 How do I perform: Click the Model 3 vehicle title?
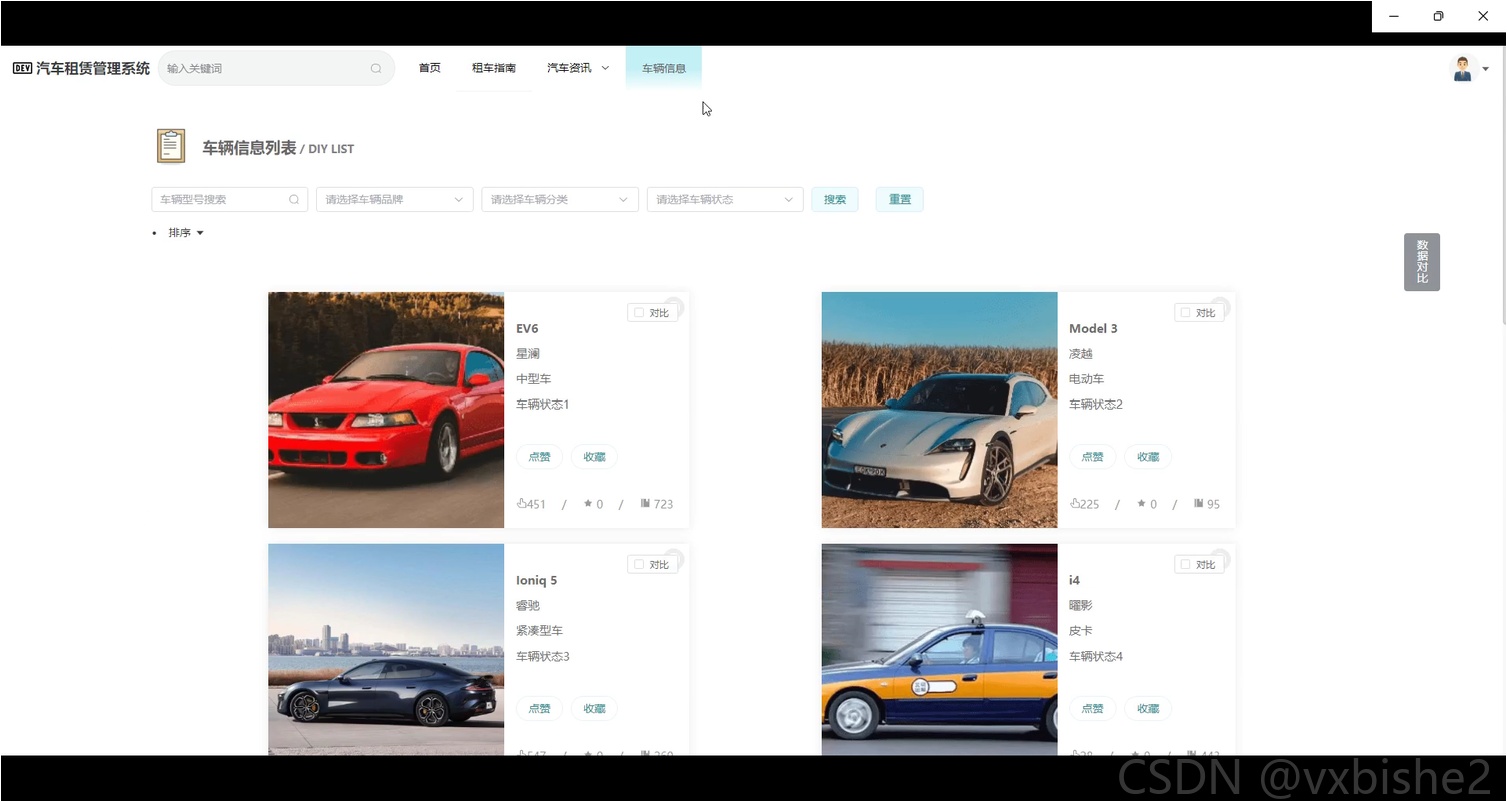pos(1093,329)
